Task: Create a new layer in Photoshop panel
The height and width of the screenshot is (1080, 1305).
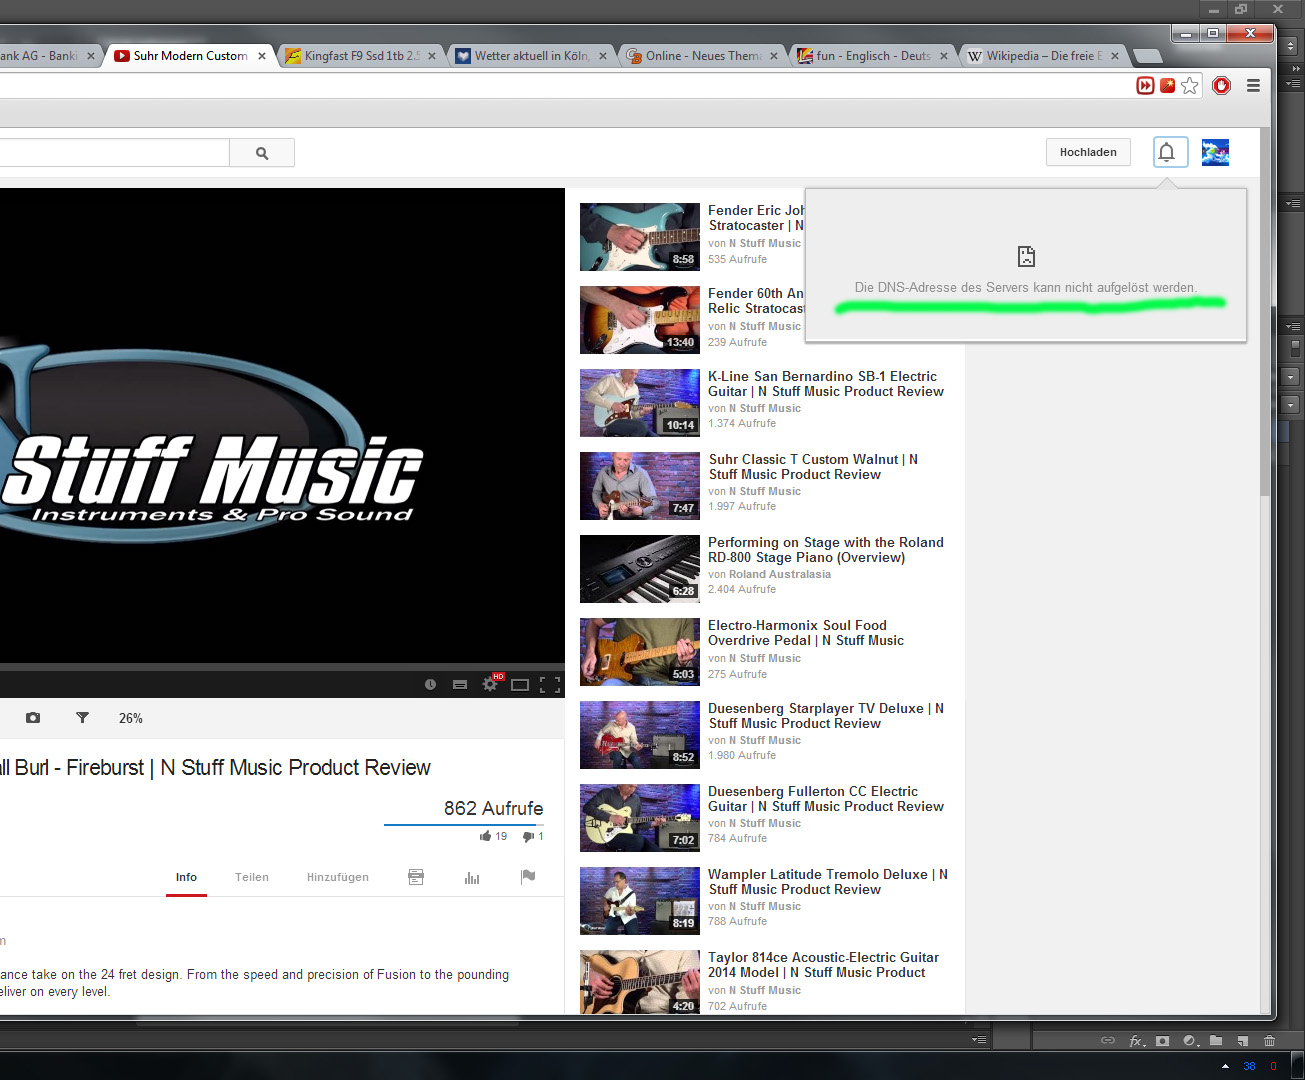Action: click(x=1242, y=1041)
